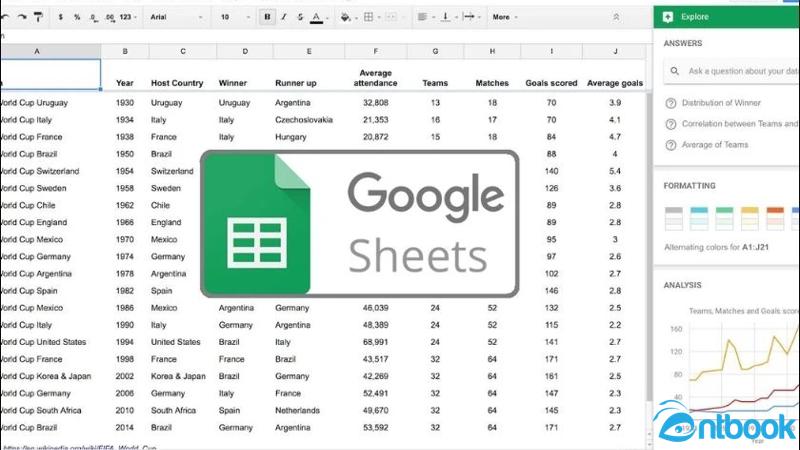This screenshot has height=450, width=800.
Task: Apply the gray alternating colors swatch
Action: pos(673,218)
